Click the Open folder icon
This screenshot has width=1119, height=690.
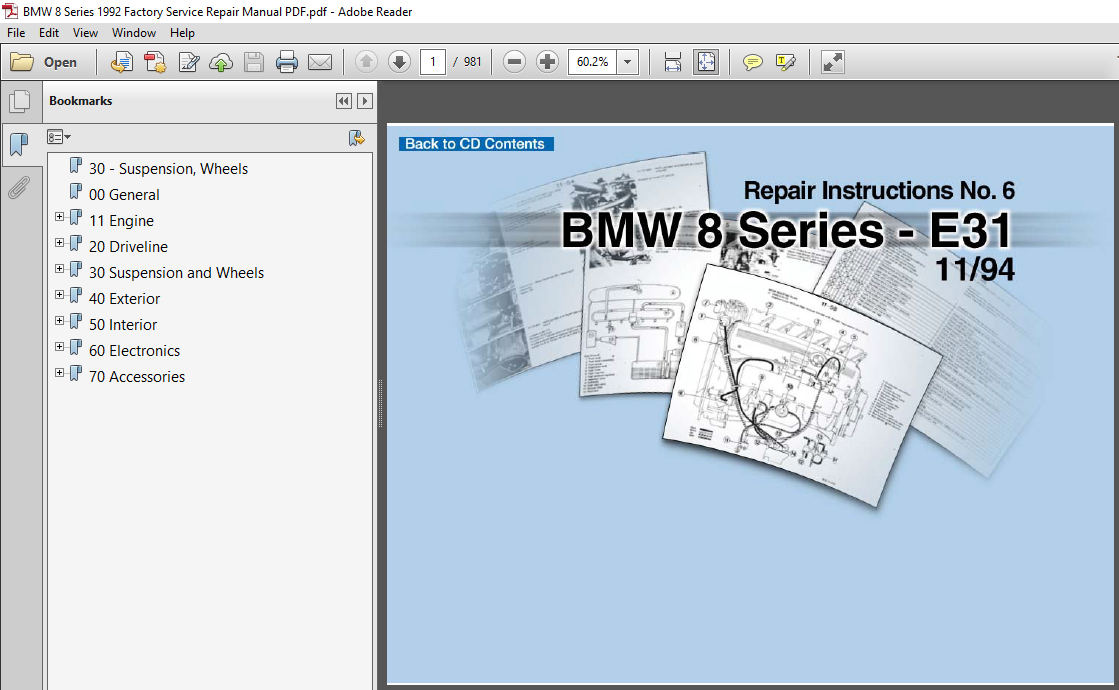(21, 62)
